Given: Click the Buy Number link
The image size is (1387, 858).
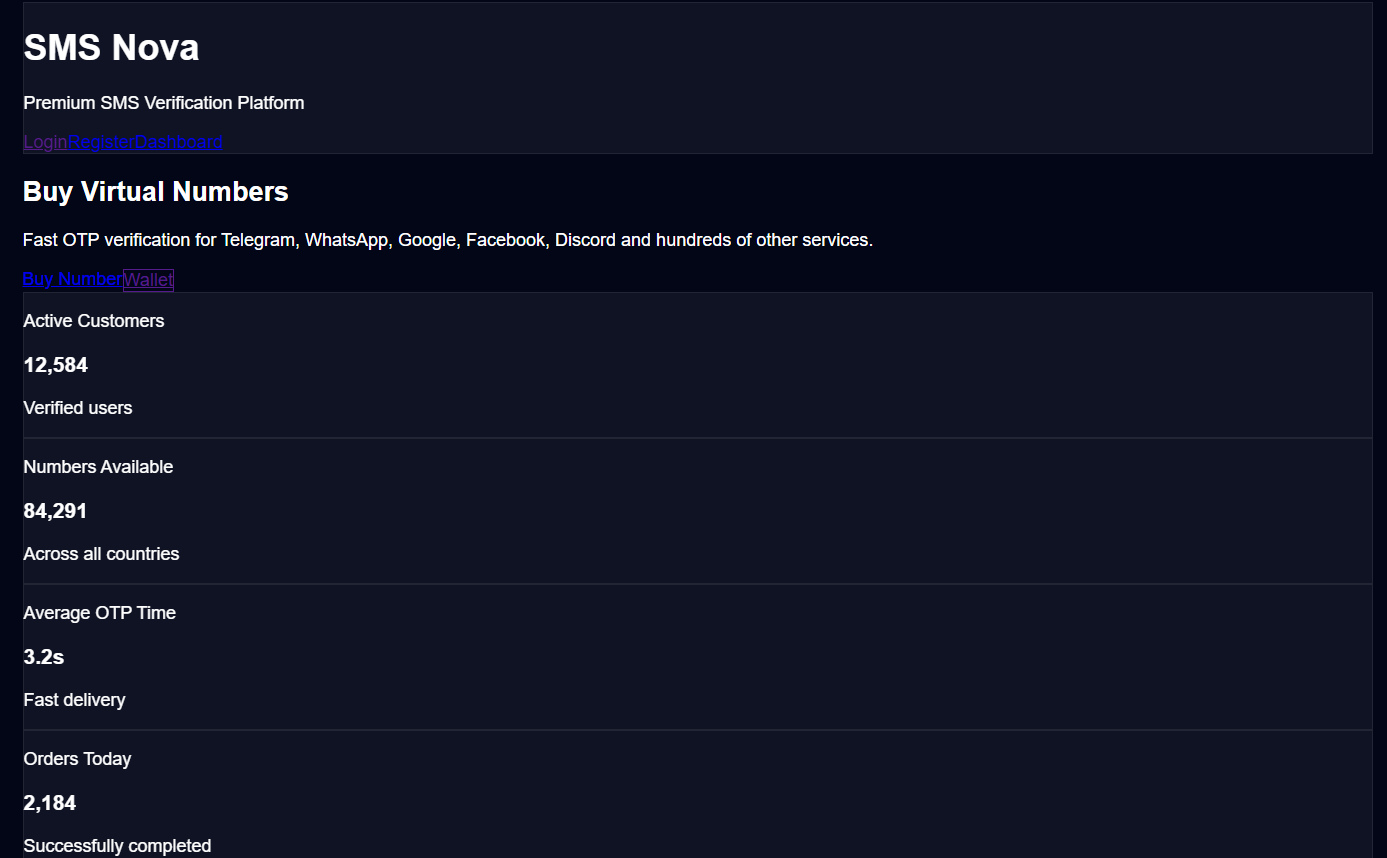Looking at the screenshot, I should pos(73,279).
